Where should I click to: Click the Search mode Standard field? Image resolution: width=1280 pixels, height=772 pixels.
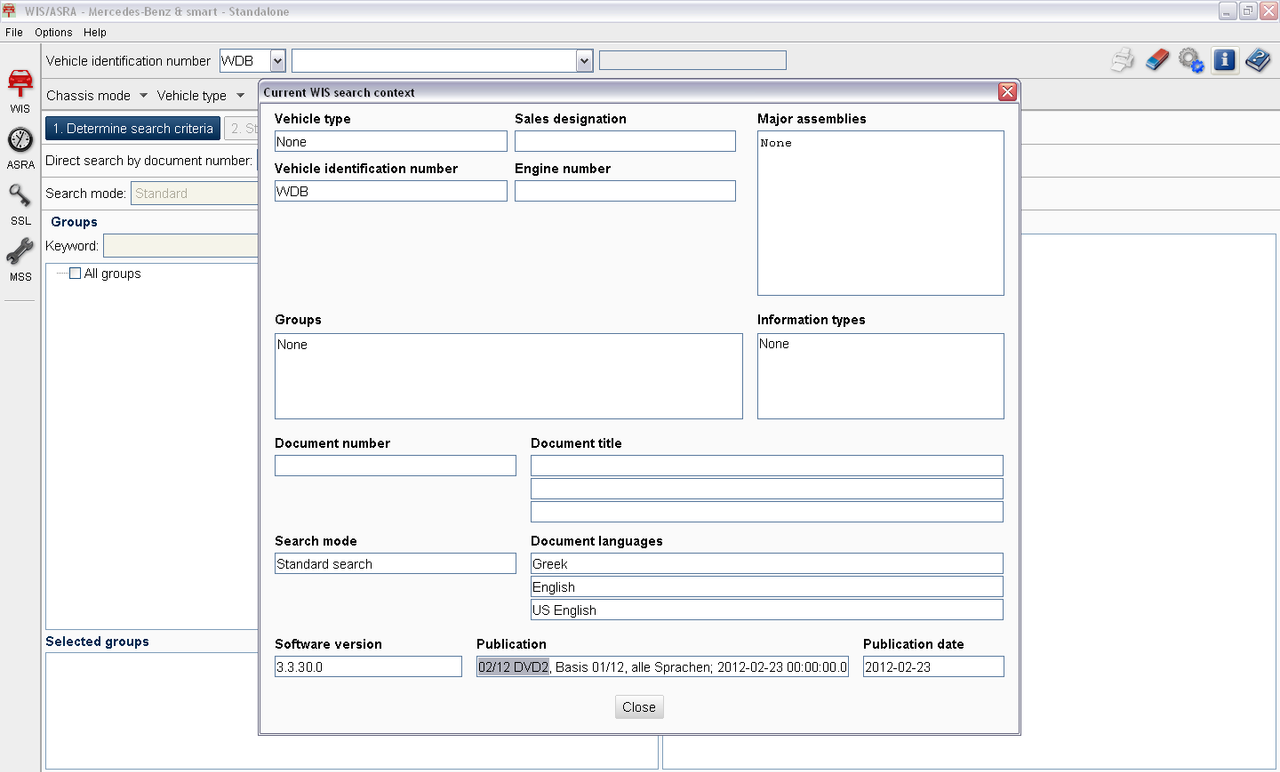tap(195, 193)
